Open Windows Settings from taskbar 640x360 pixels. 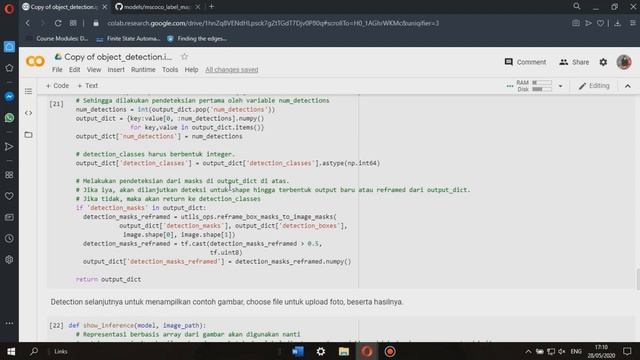pyautogui.click(x=321, y=351)
